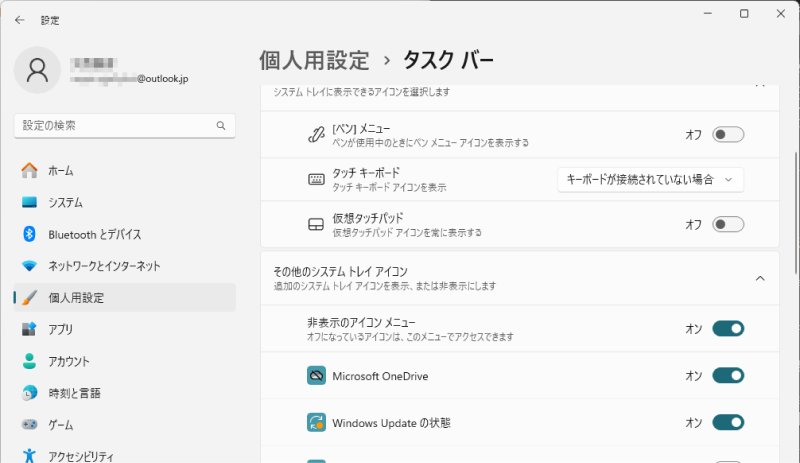Click the @outlook.jp account email
The height and width of the screenshot is (463, 800).
coord(129,79)
